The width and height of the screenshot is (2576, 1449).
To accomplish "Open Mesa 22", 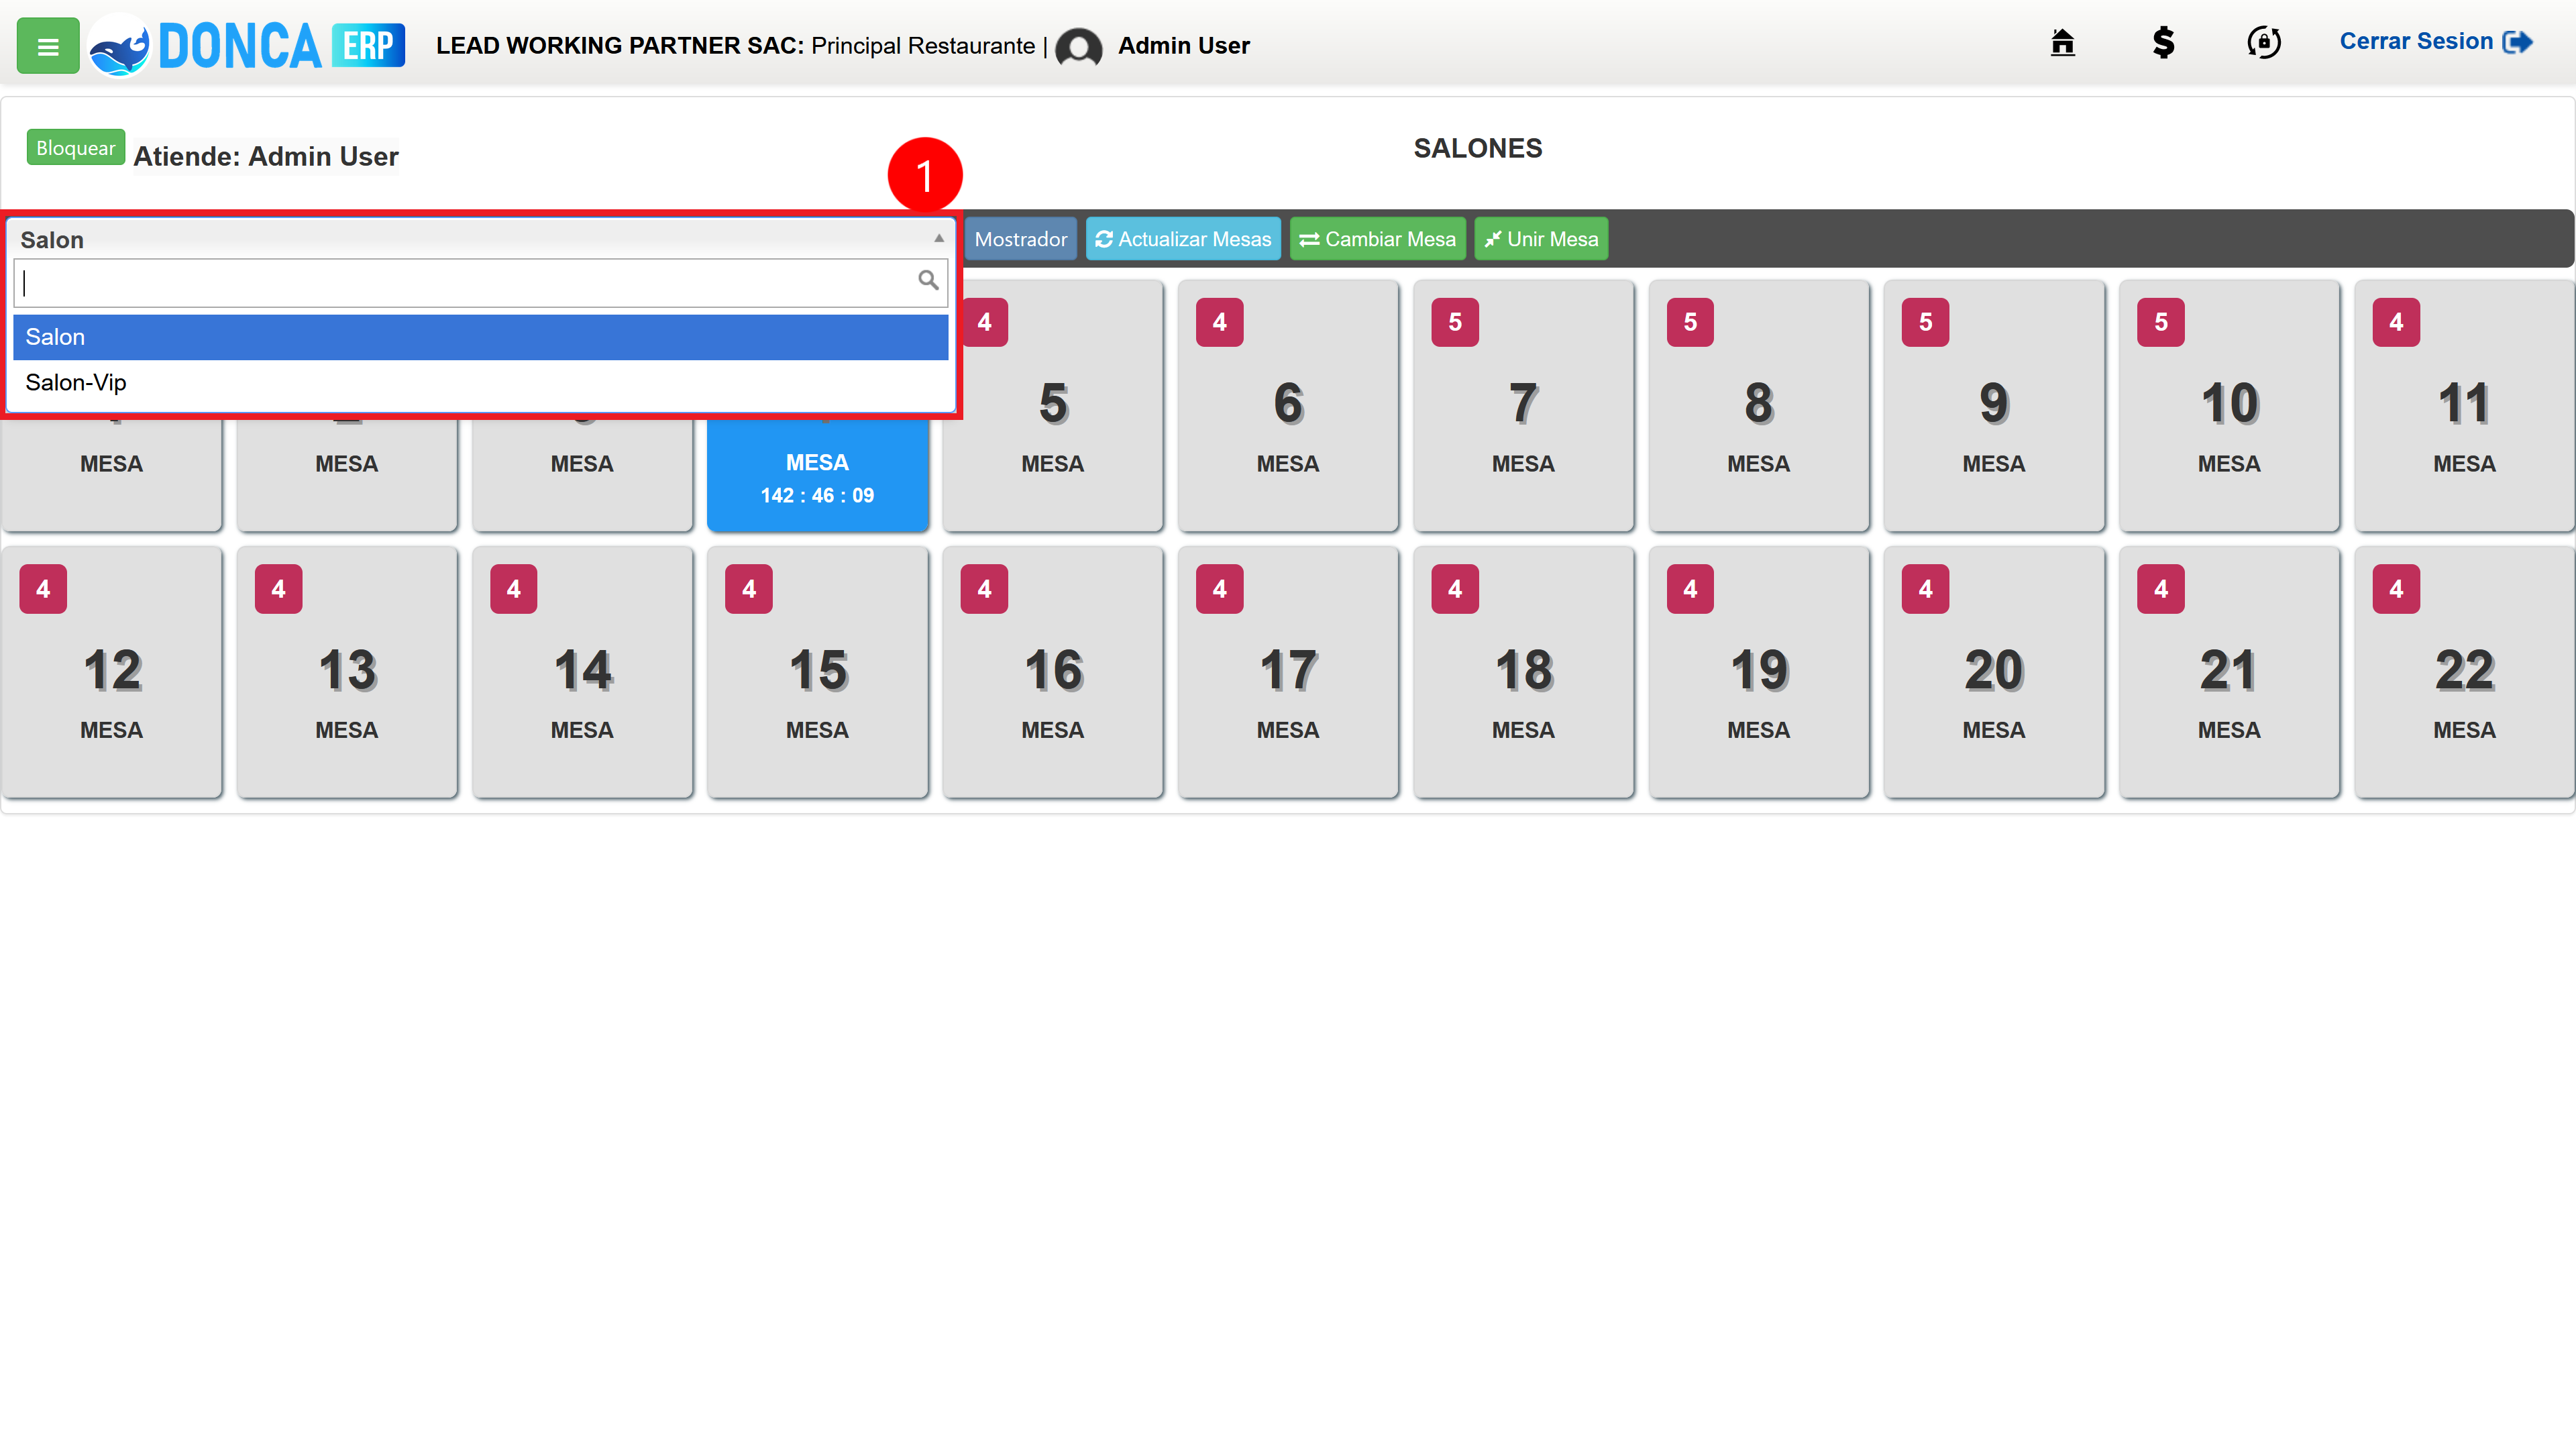I will (x=2464, y=672).
